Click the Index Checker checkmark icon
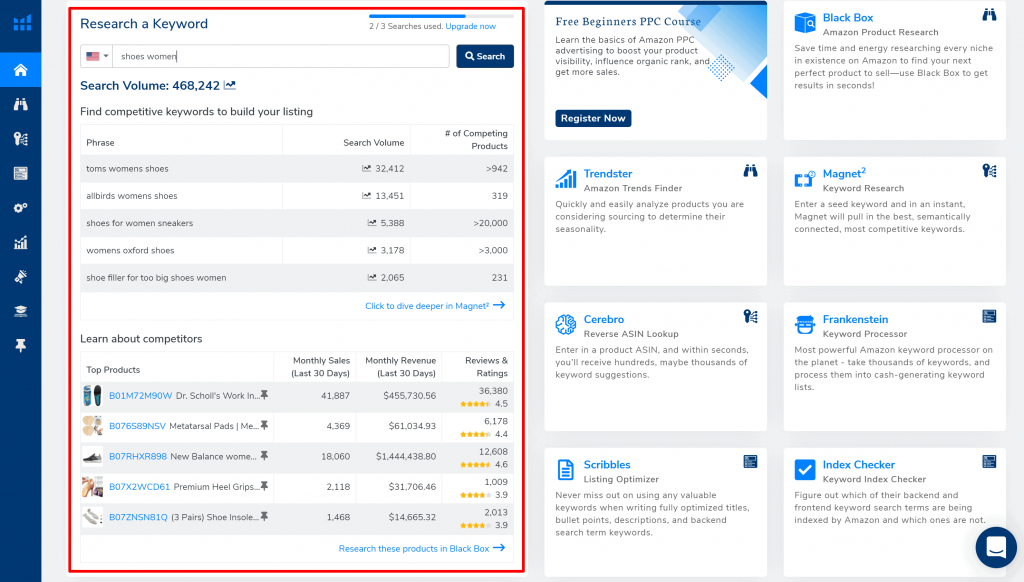This screenshot has width=1024, height=582. 805,470
